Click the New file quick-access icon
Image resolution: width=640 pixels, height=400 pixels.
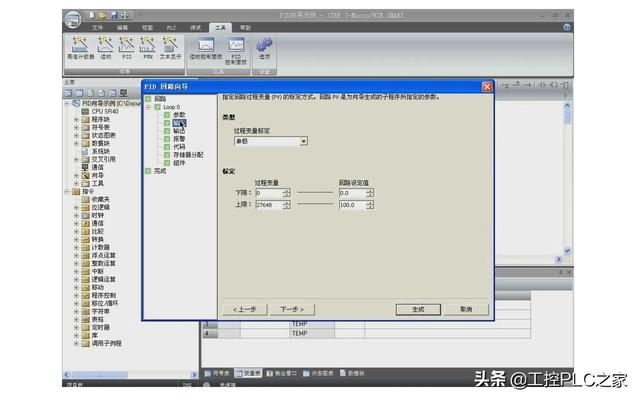(x=92, y=15)
